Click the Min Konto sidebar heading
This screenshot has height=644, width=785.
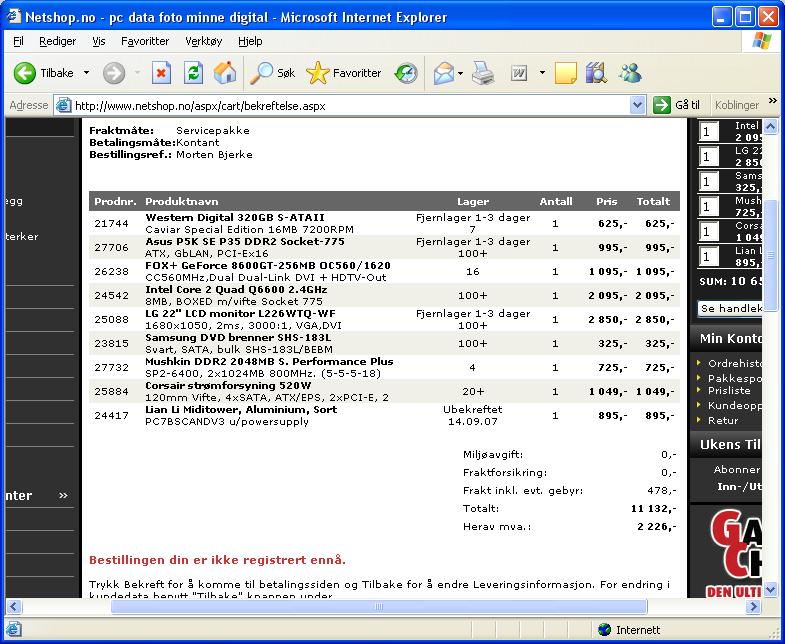click(730, 339)
